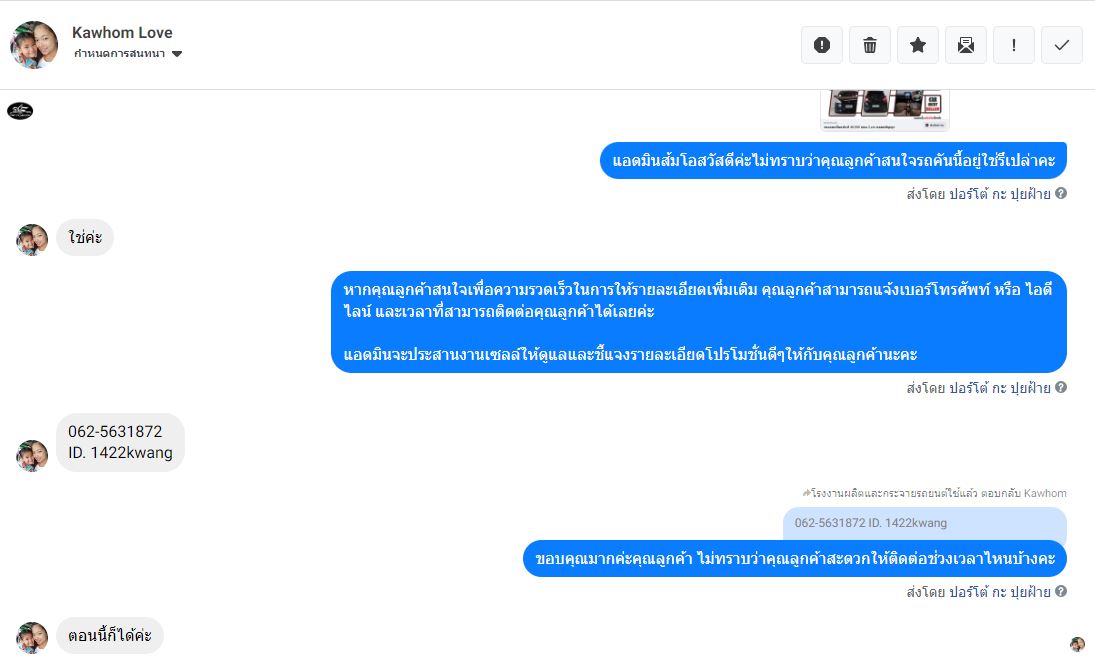Click black page logo avatar at left

tap(20, 110)
